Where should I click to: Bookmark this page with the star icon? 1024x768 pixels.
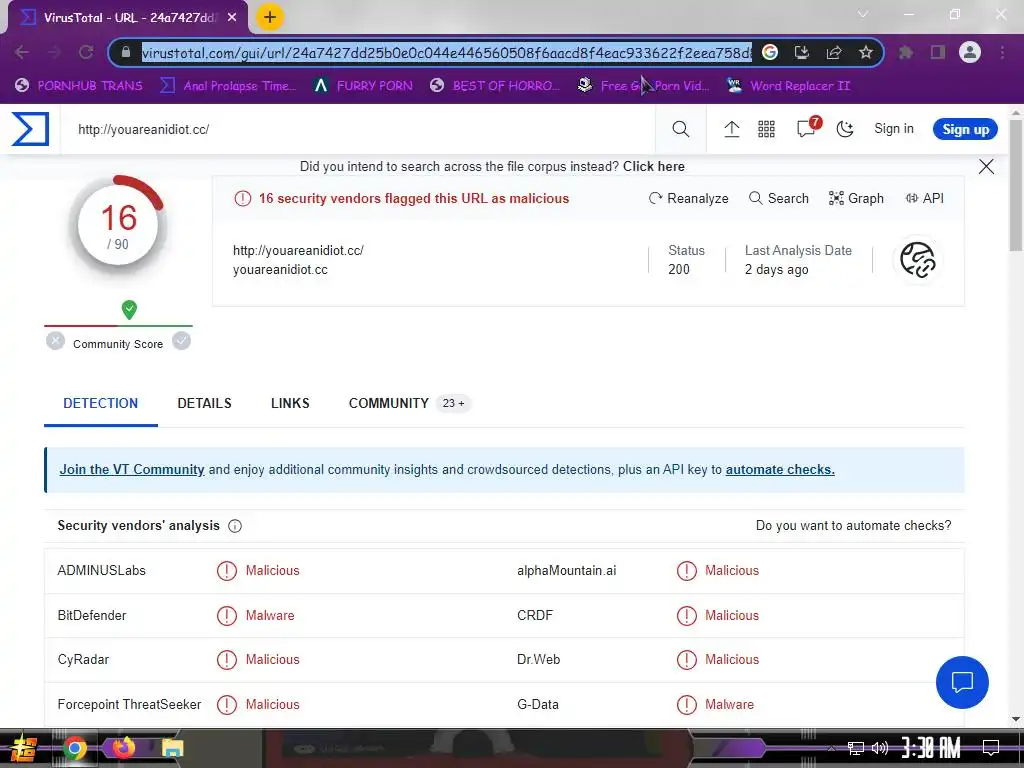866,52
